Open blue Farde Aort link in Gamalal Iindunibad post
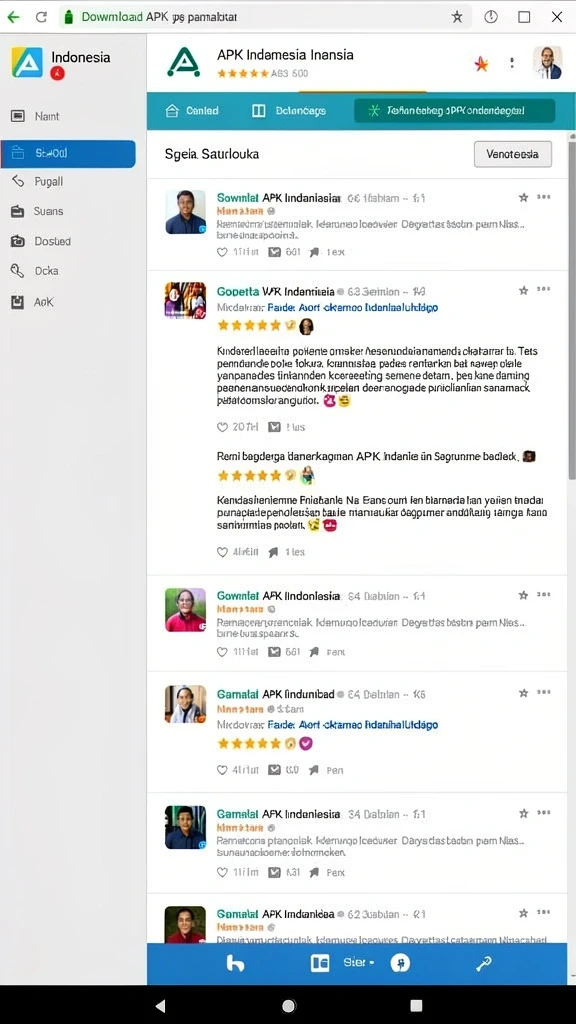Screen dimensions: 576x1024 pyautogui.click(x=353, y=725)
